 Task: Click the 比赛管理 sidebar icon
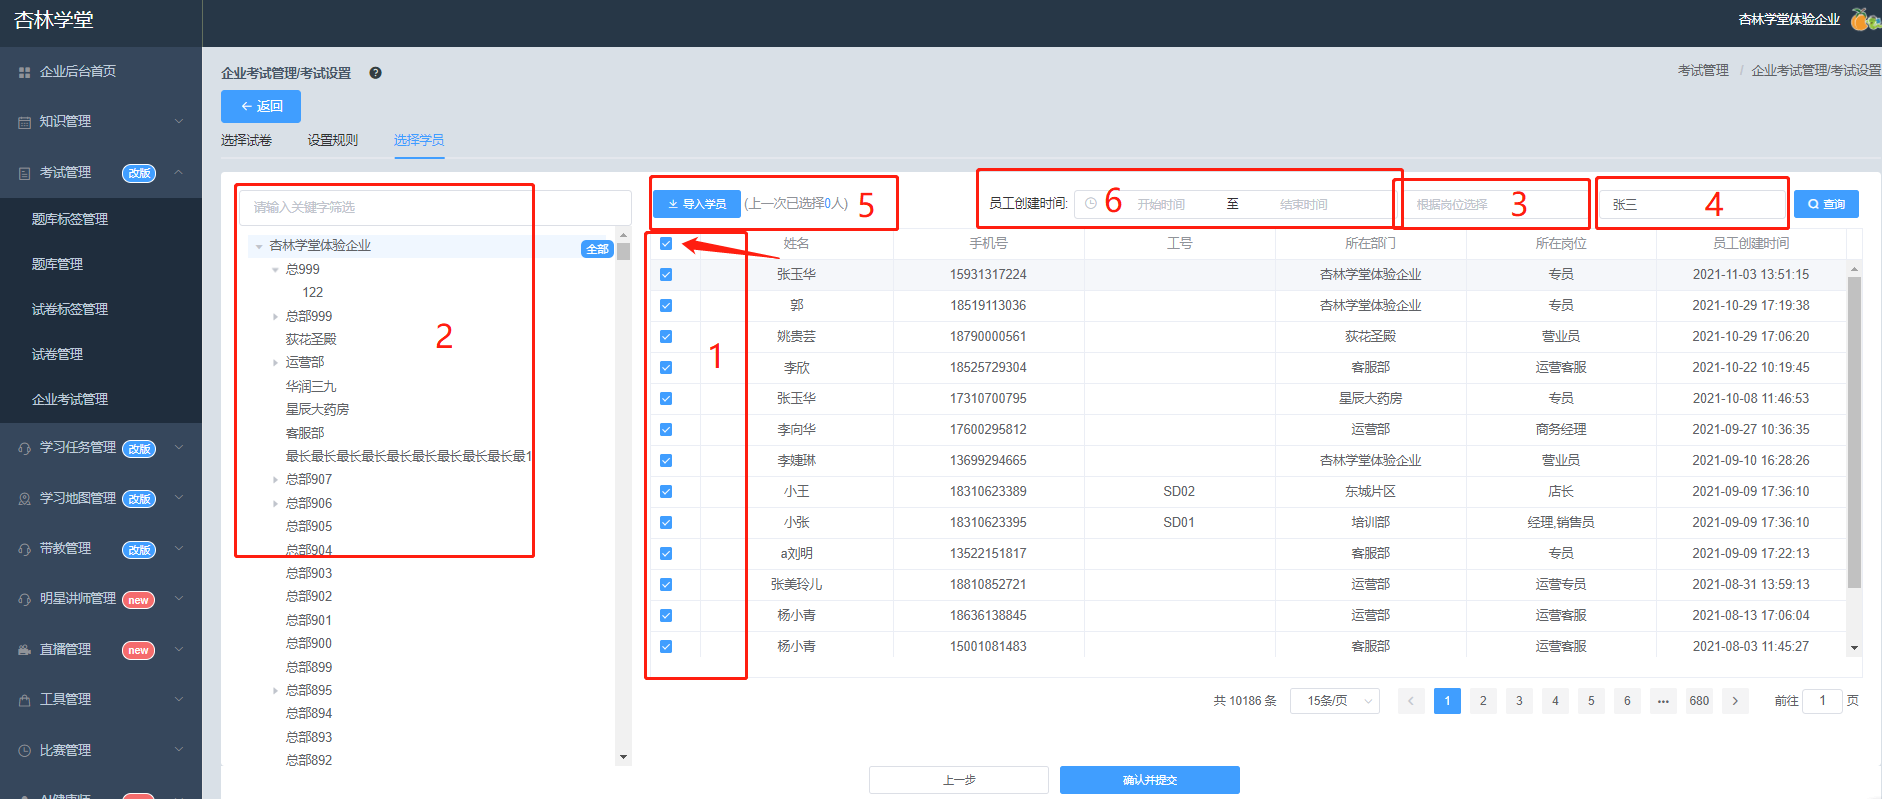point(24,750)
